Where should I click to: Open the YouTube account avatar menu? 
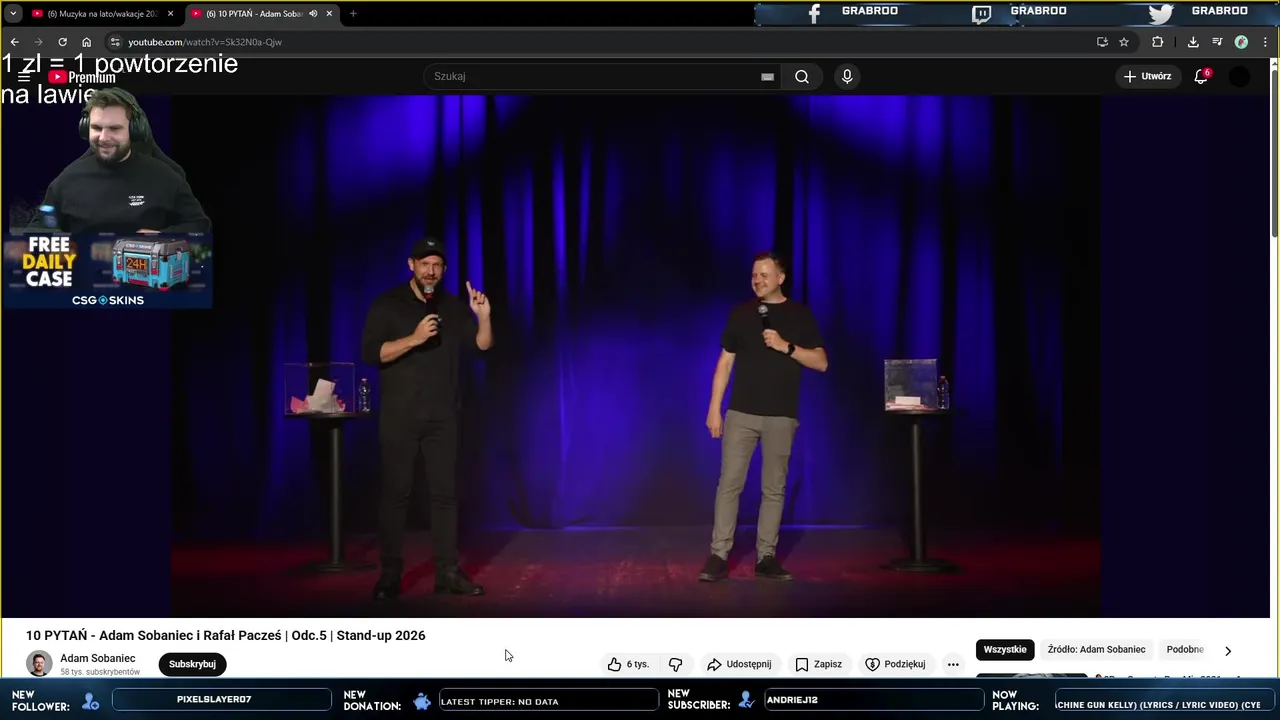[x=1239, y=76]
